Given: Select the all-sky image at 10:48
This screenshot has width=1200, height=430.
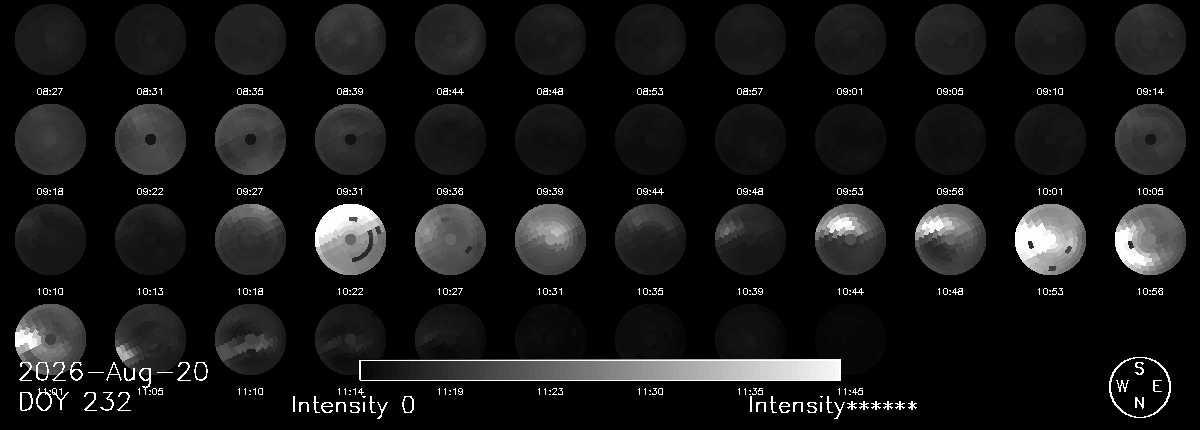Looking at the screenshot, I should 950,239.
